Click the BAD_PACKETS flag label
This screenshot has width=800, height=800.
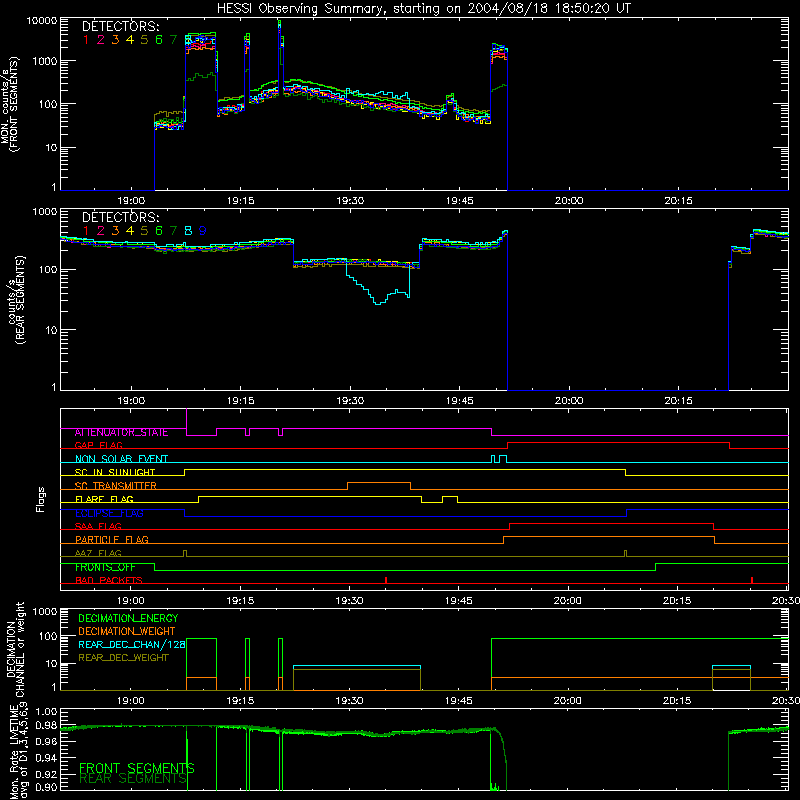point(109,580)
